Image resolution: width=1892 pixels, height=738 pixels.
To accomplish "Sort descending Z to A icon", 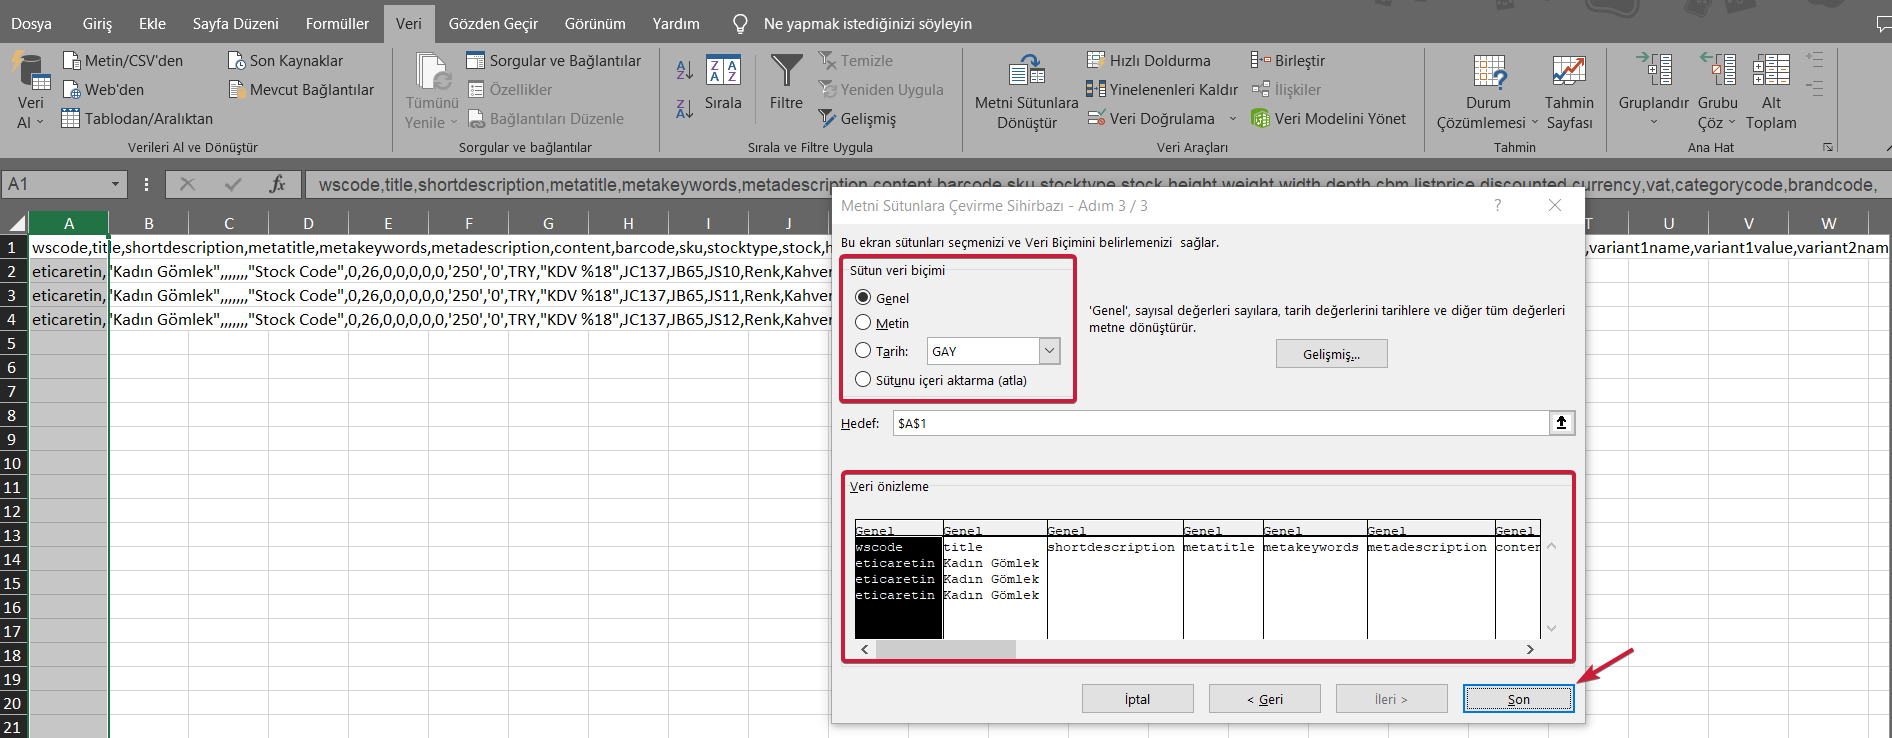I will [x=685, y=108].
